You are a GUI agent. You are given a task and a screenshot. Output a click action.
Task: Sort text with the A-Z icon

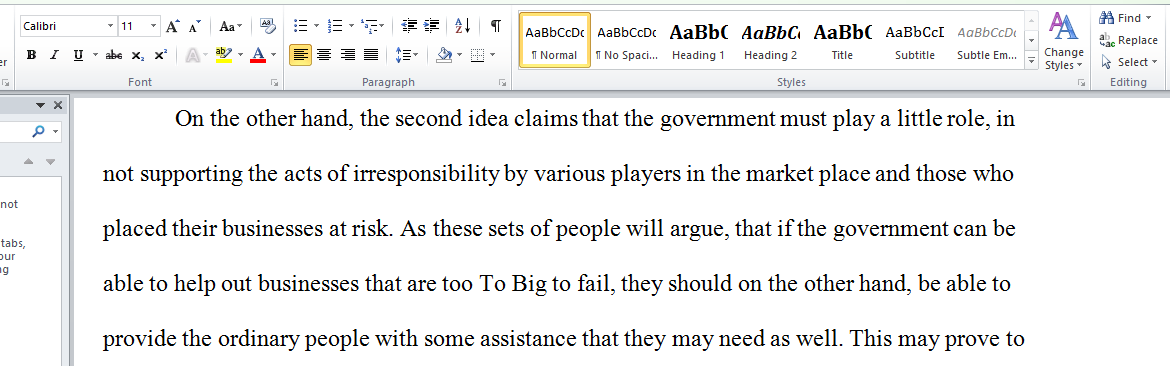[463, 26]
